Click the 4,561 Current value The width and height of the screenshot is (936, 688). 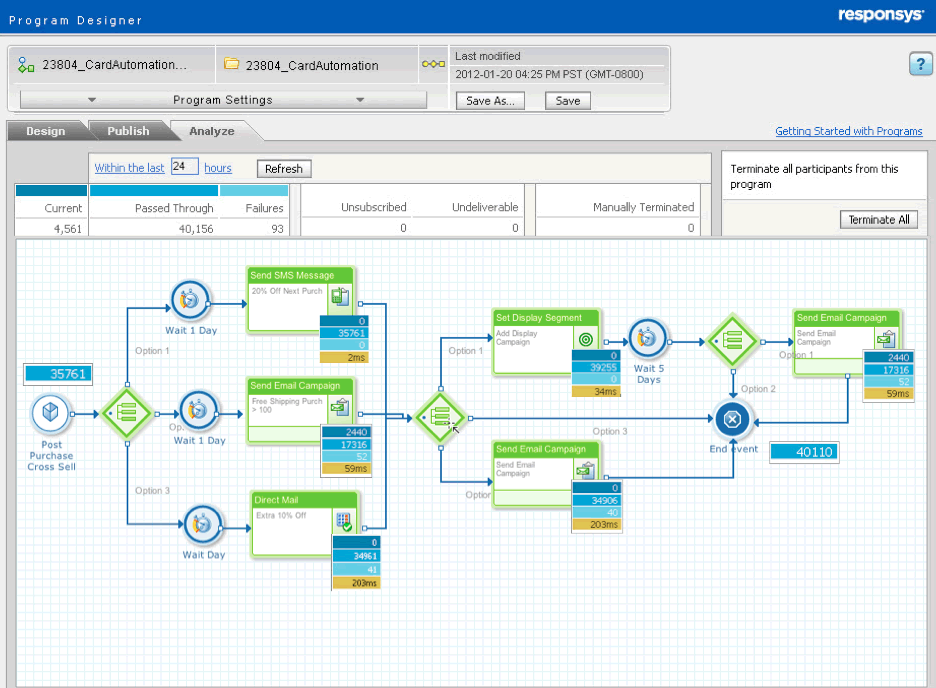click(x=67, y=229)
